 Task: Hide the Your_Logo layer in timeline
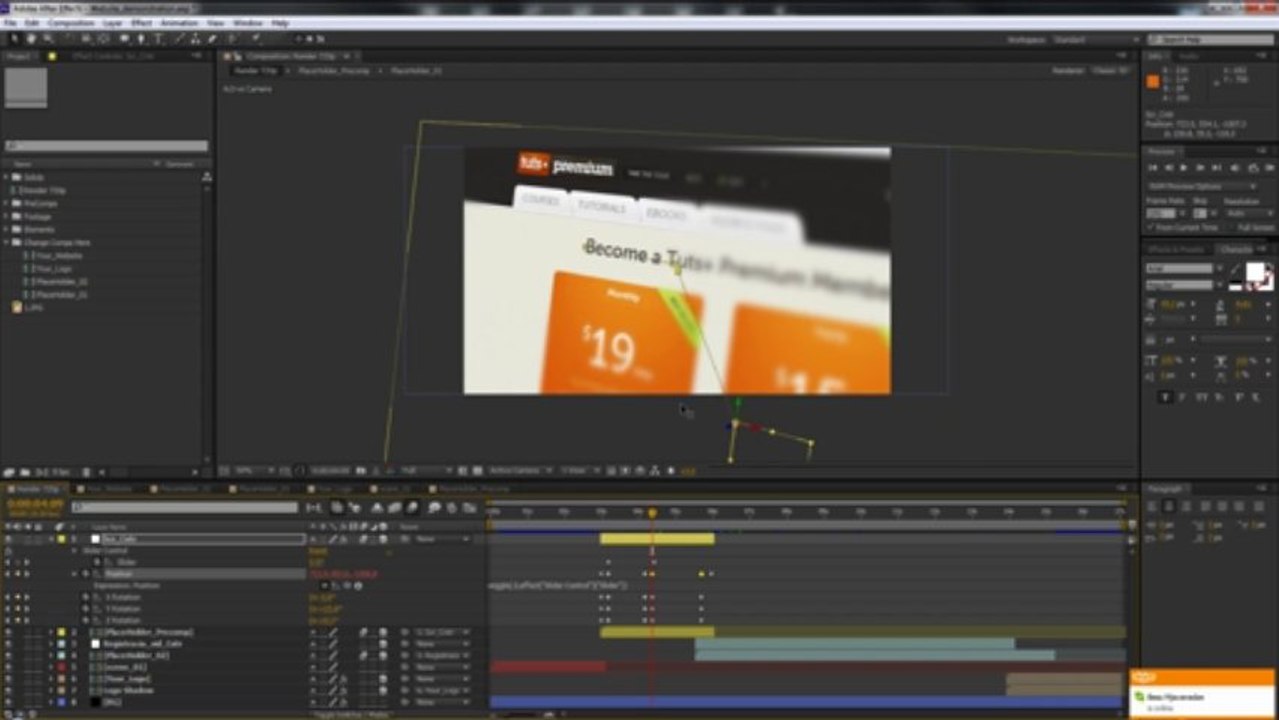pos(8,679)
